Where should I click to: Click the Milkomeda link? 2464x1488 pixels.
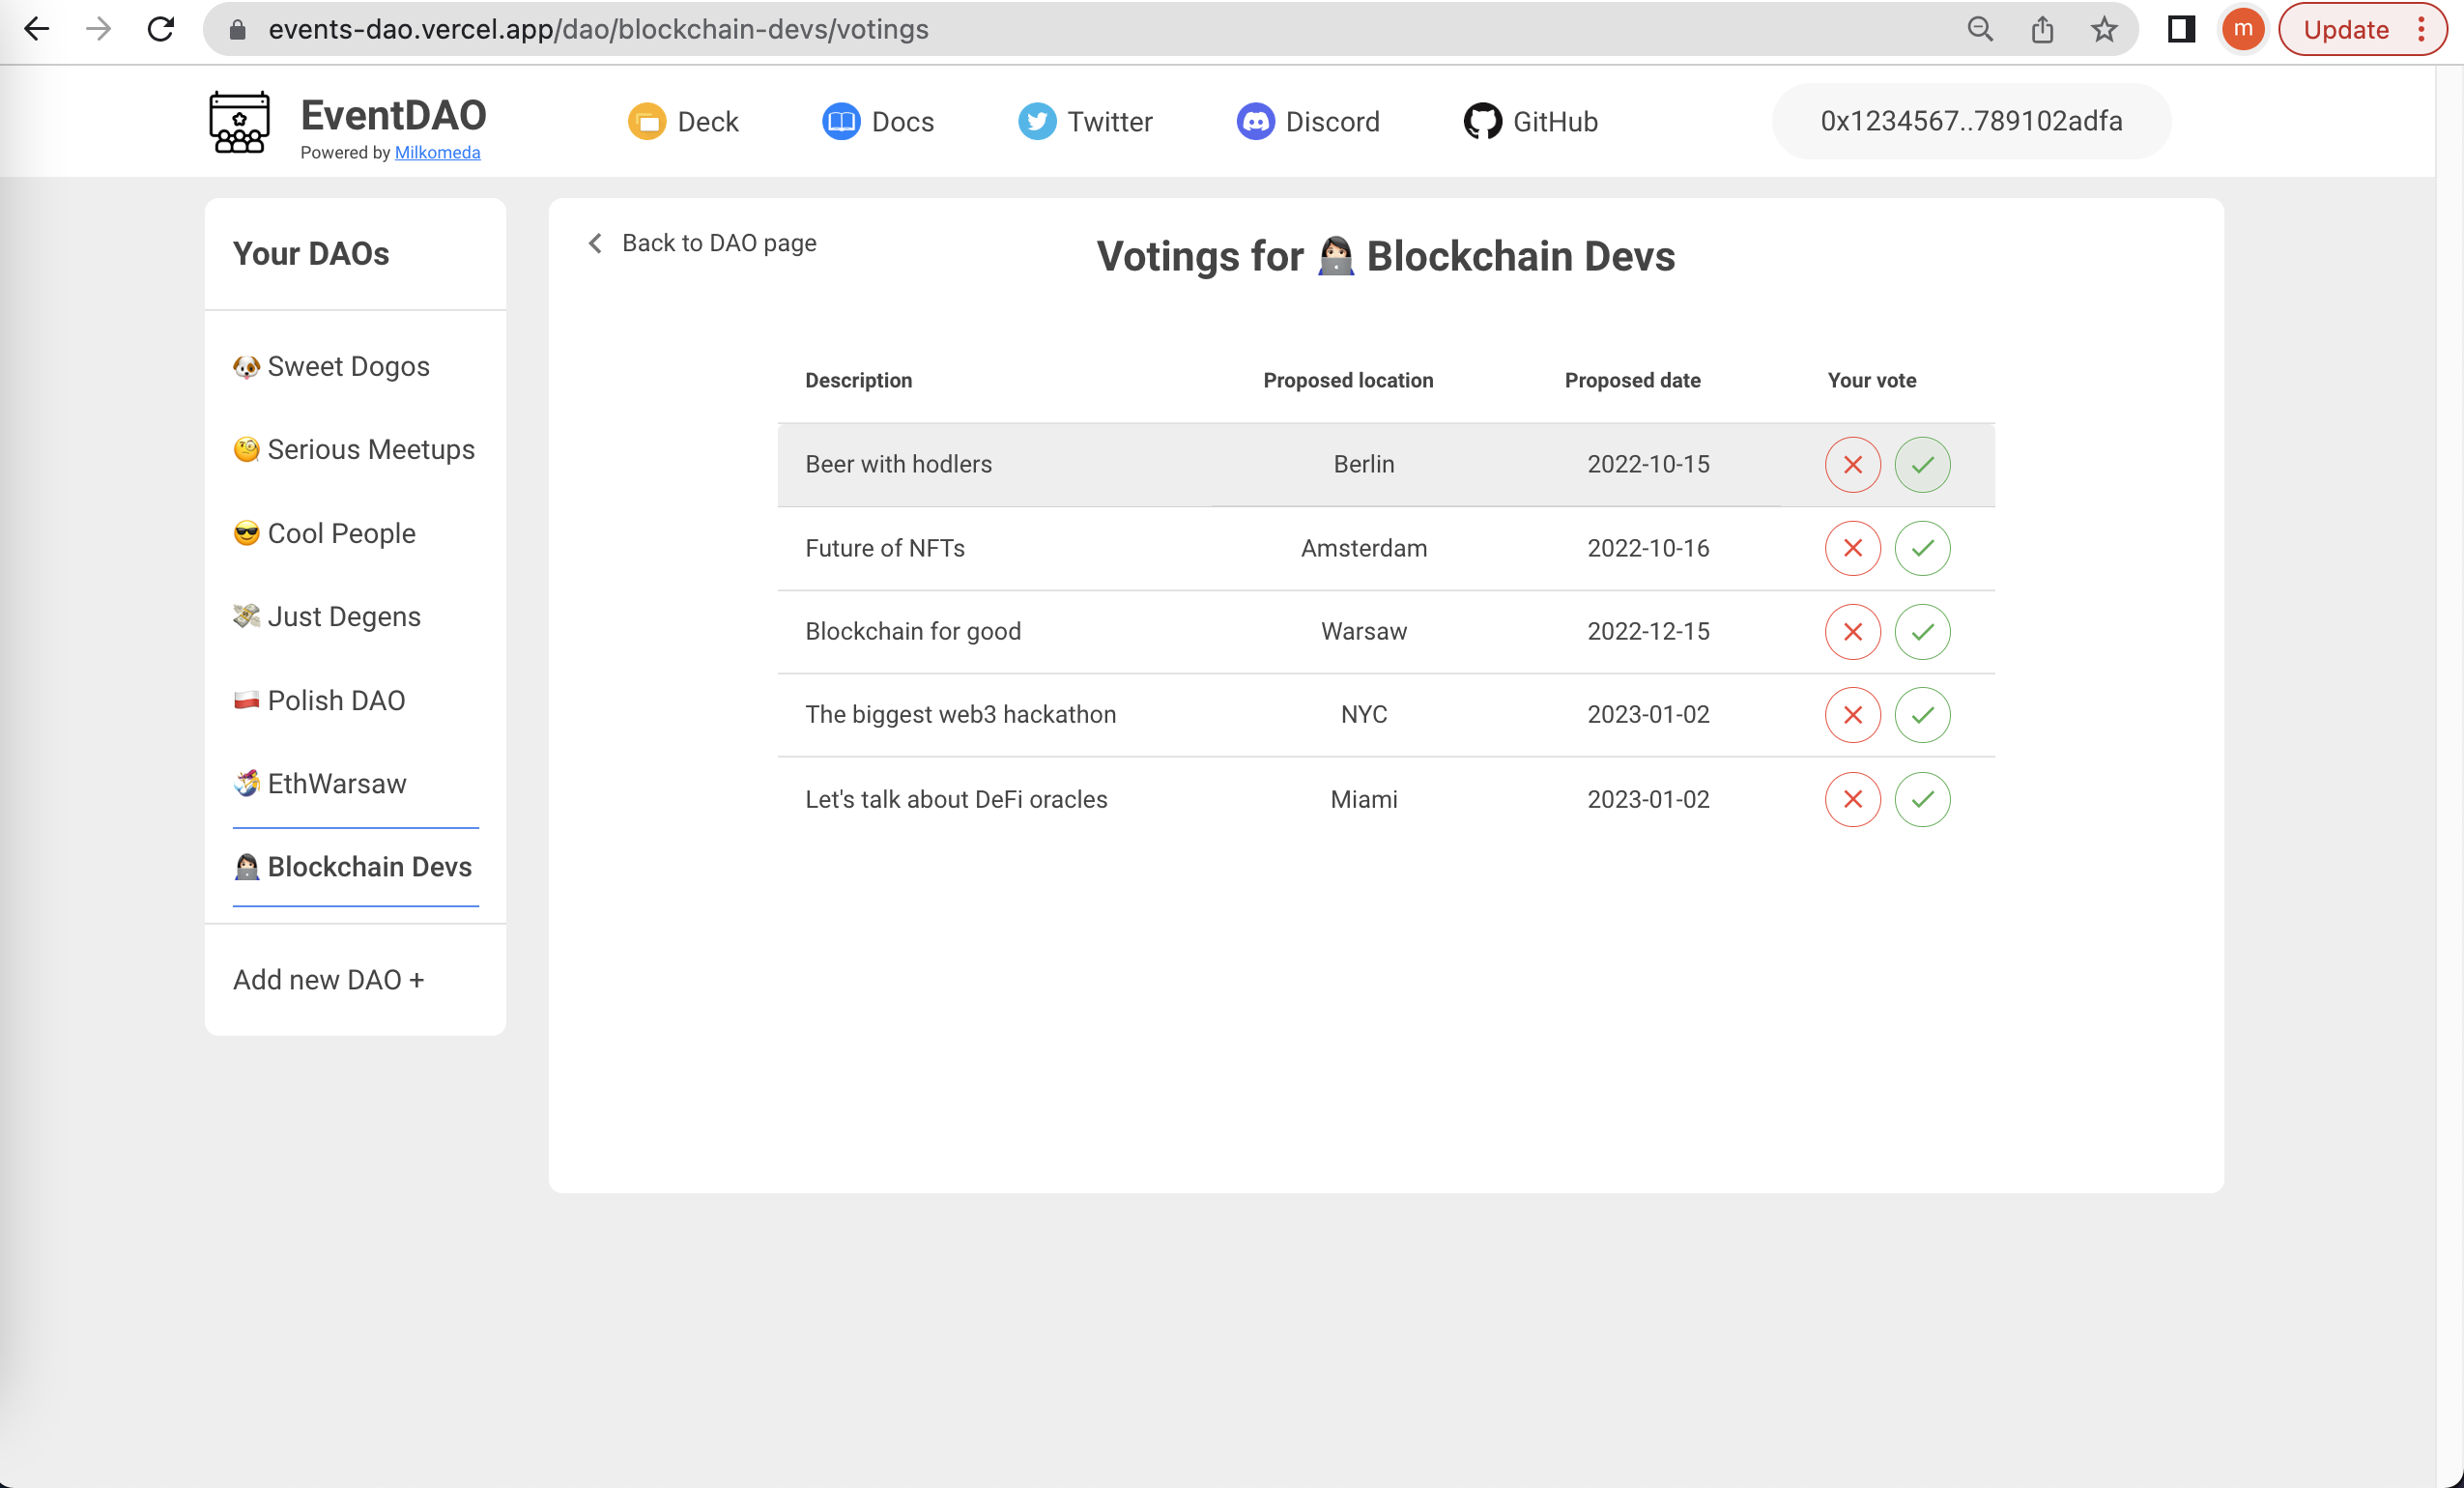click(x=436, y=152)
